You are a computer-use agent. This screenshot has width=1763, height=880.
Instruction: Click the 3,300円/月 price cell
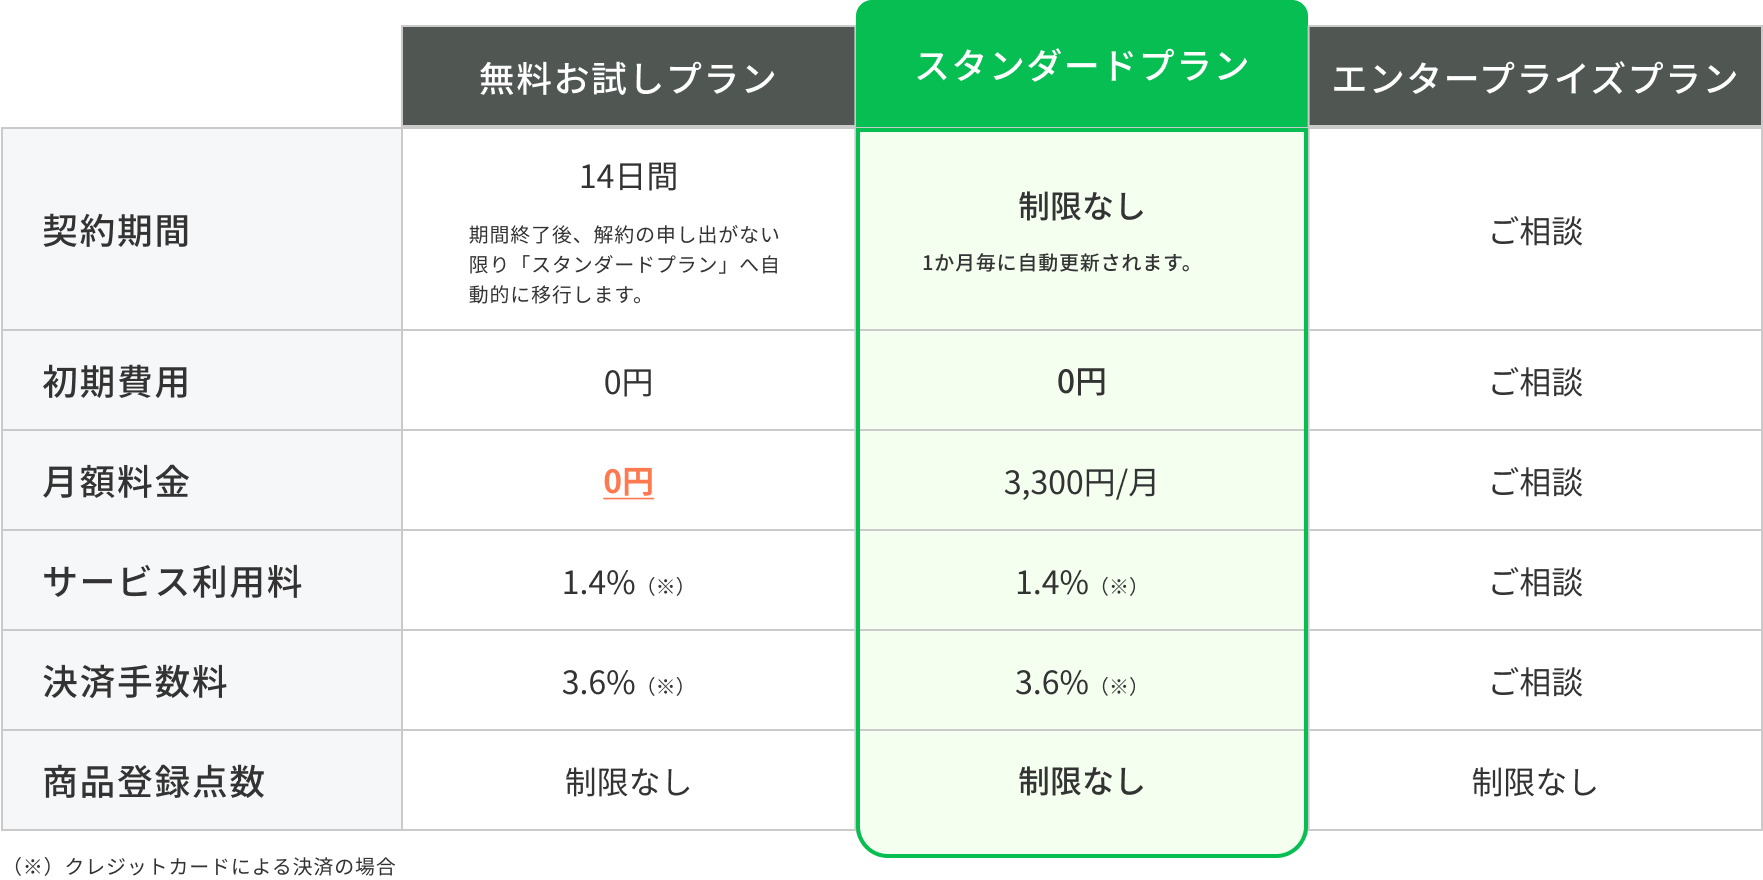tap(1081, 483)
